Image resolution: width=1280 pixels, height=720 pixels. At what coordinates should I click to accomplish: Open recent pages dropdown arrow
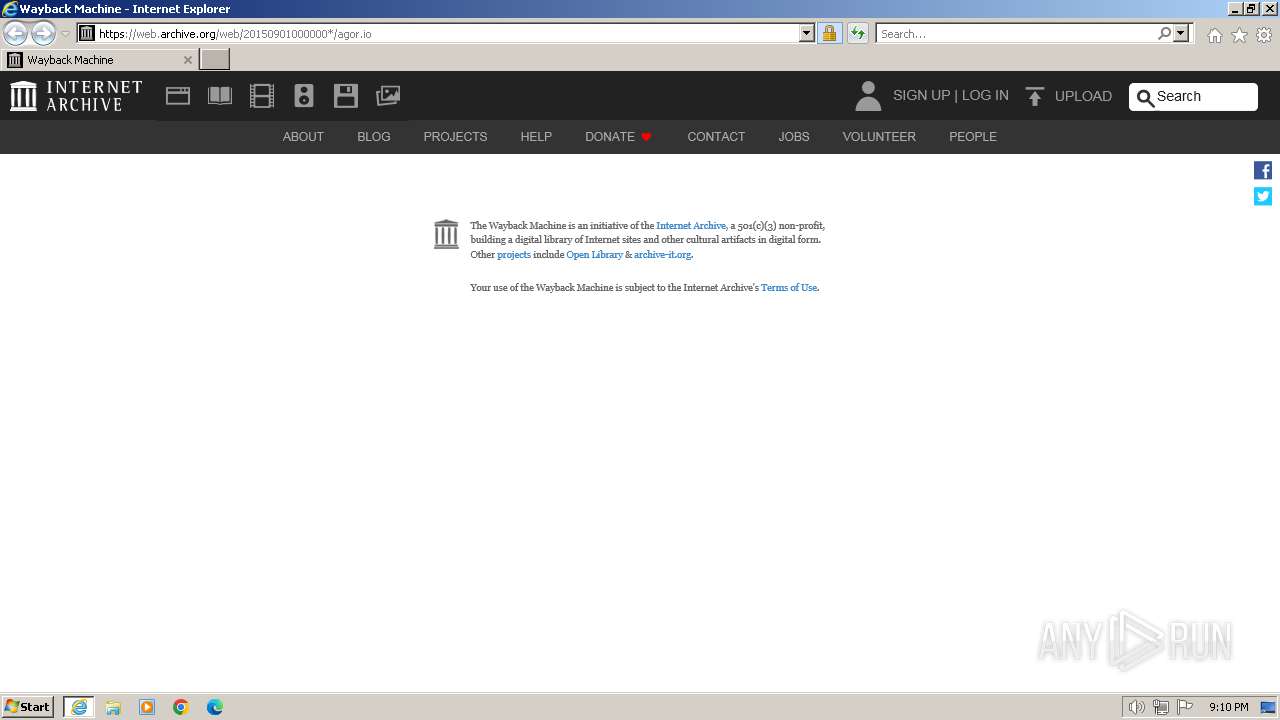[65, 34]
